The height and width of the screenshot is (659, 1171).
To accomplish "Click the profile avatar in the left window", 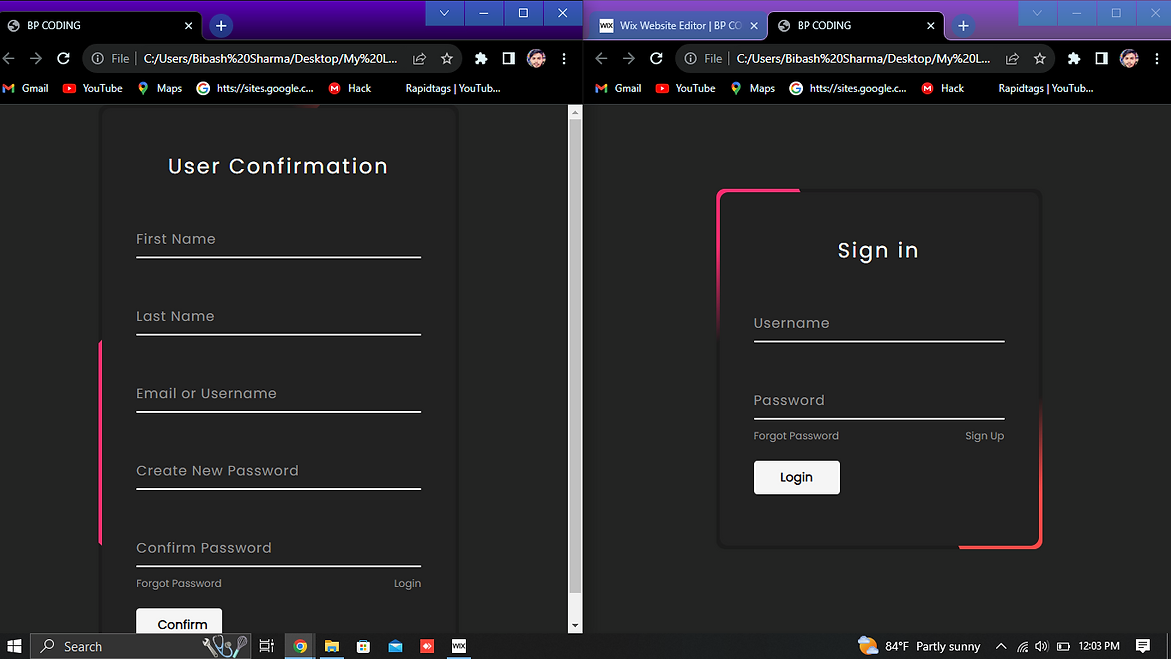I will click(536, 59).
